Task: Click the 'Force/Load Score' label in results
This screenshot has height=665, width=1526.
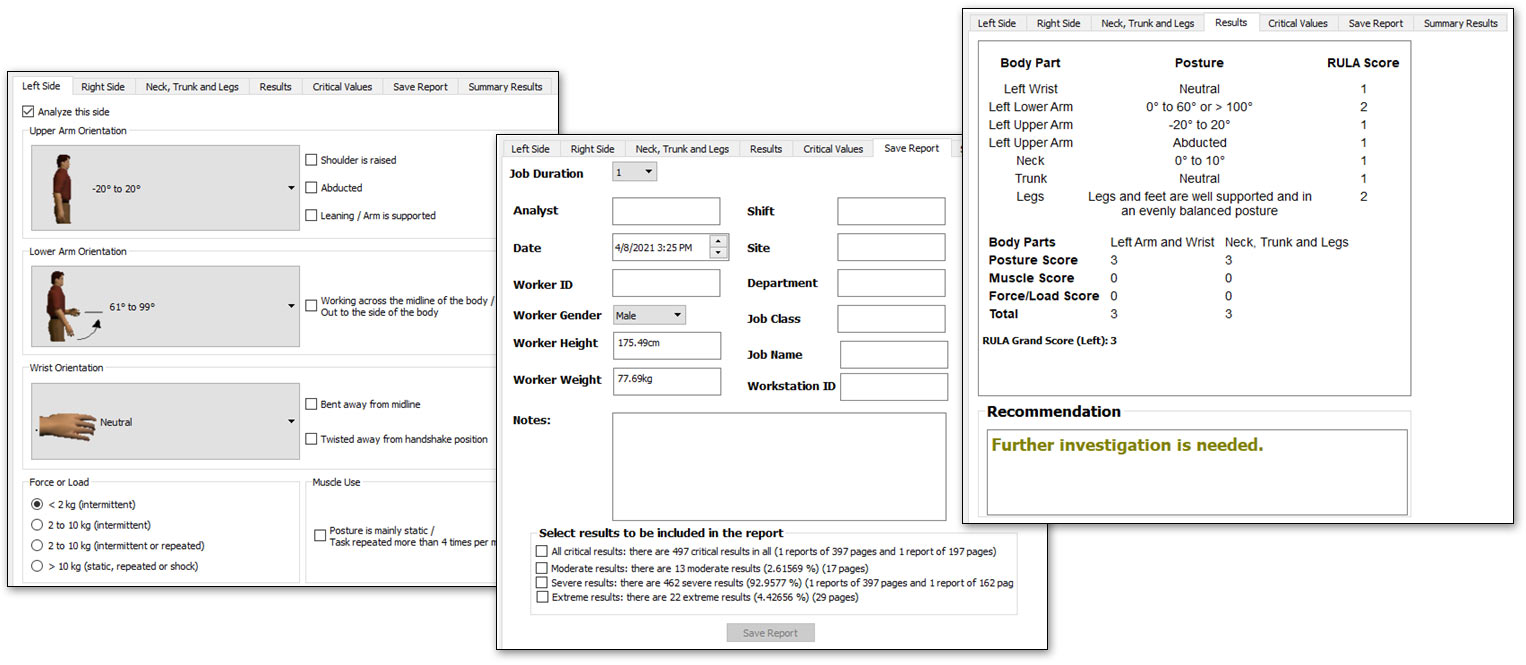Action: pyautogui.click(x=1044, y=296)
